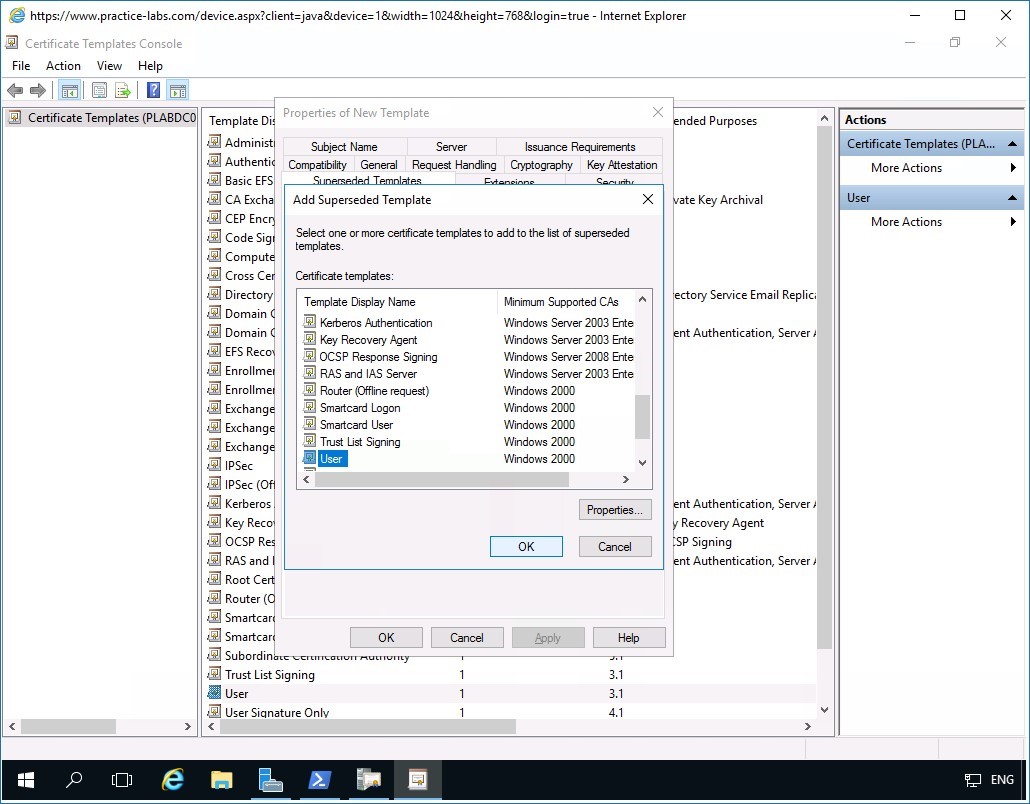Open the File menu
Screen dimensions: 1030x804
click(x=21, y=66)
